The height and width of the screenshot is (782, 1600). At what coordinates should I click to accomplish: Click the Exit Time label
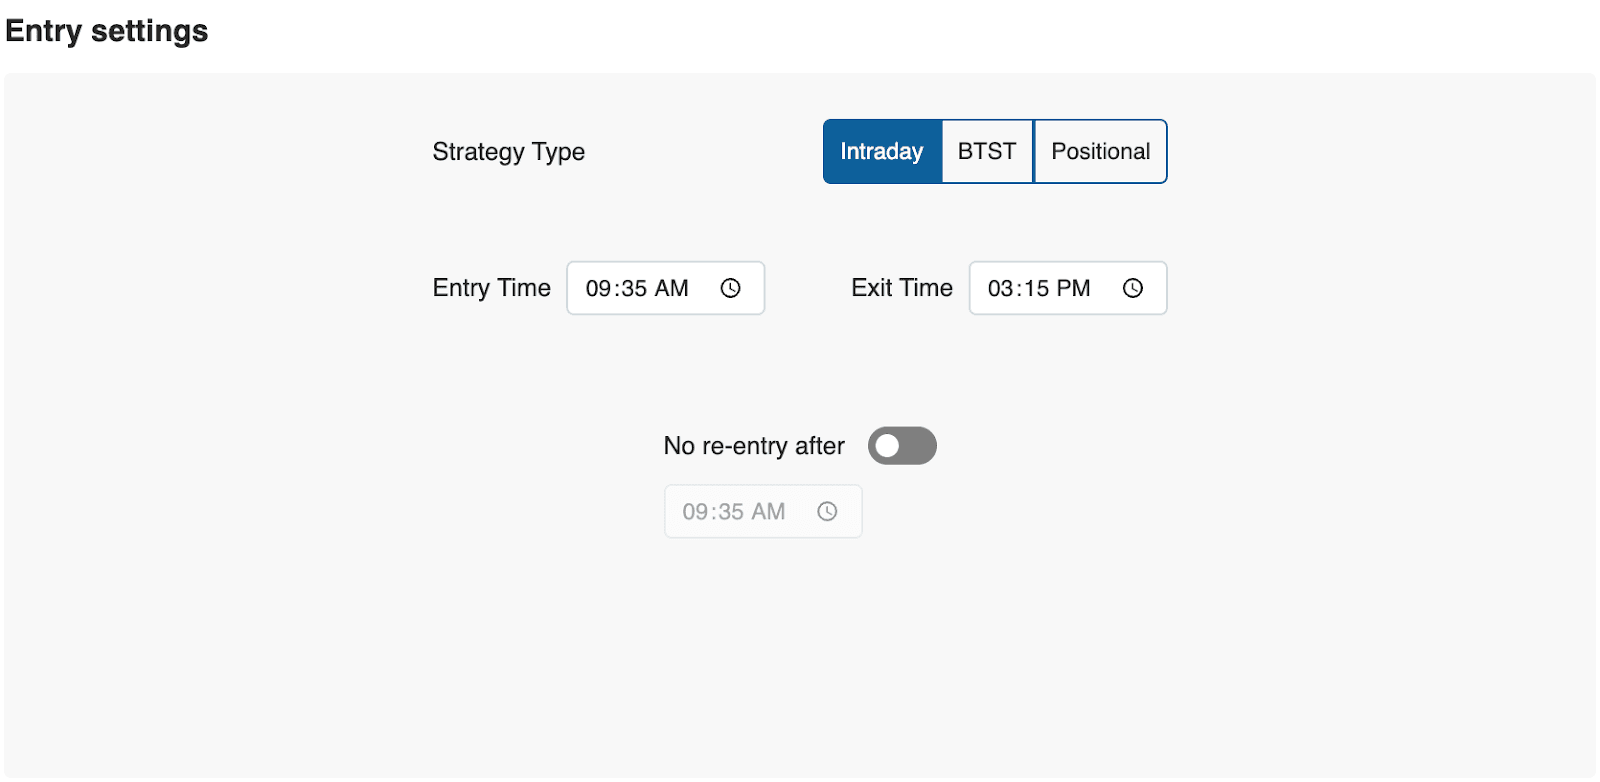point(901,288)
